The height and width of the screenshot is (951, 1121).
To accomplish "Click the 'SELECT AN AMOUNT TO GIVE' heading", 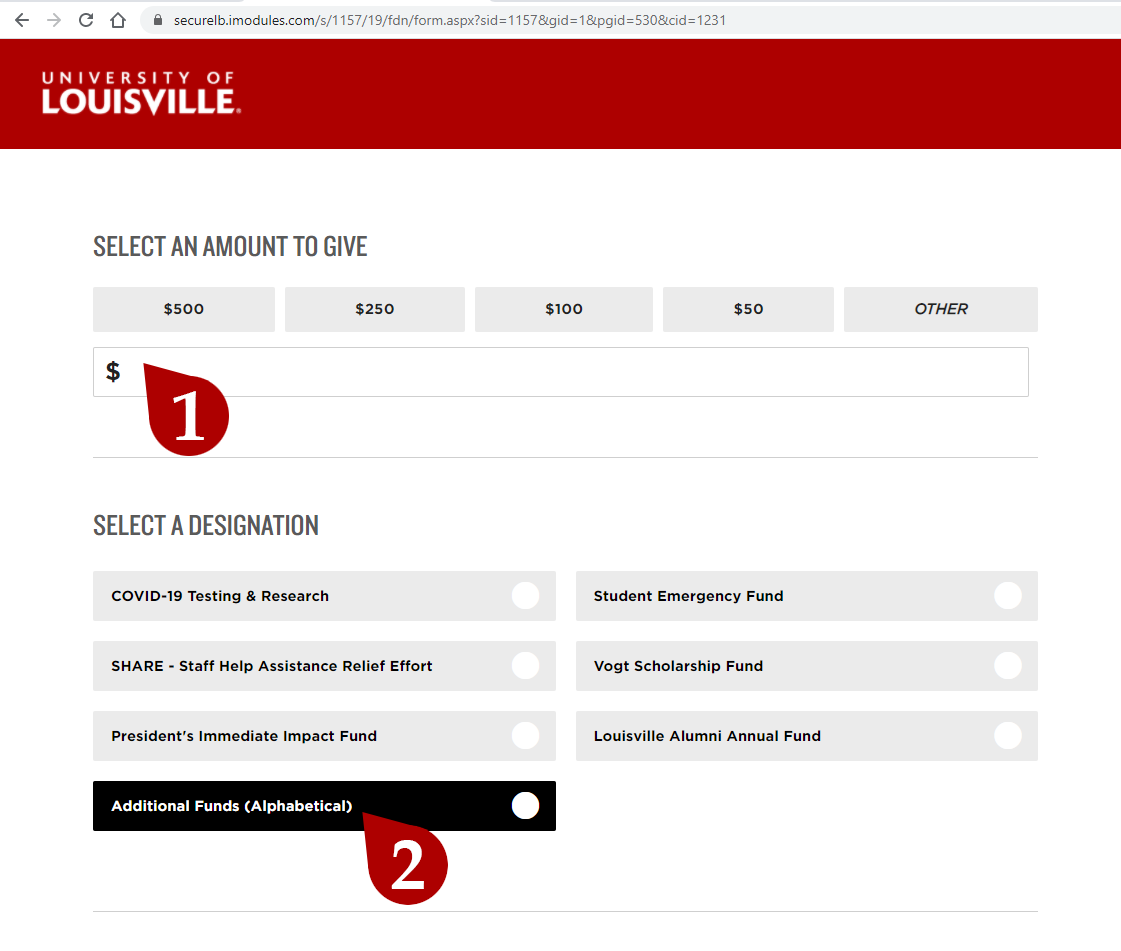I will (x=230, y=247).
